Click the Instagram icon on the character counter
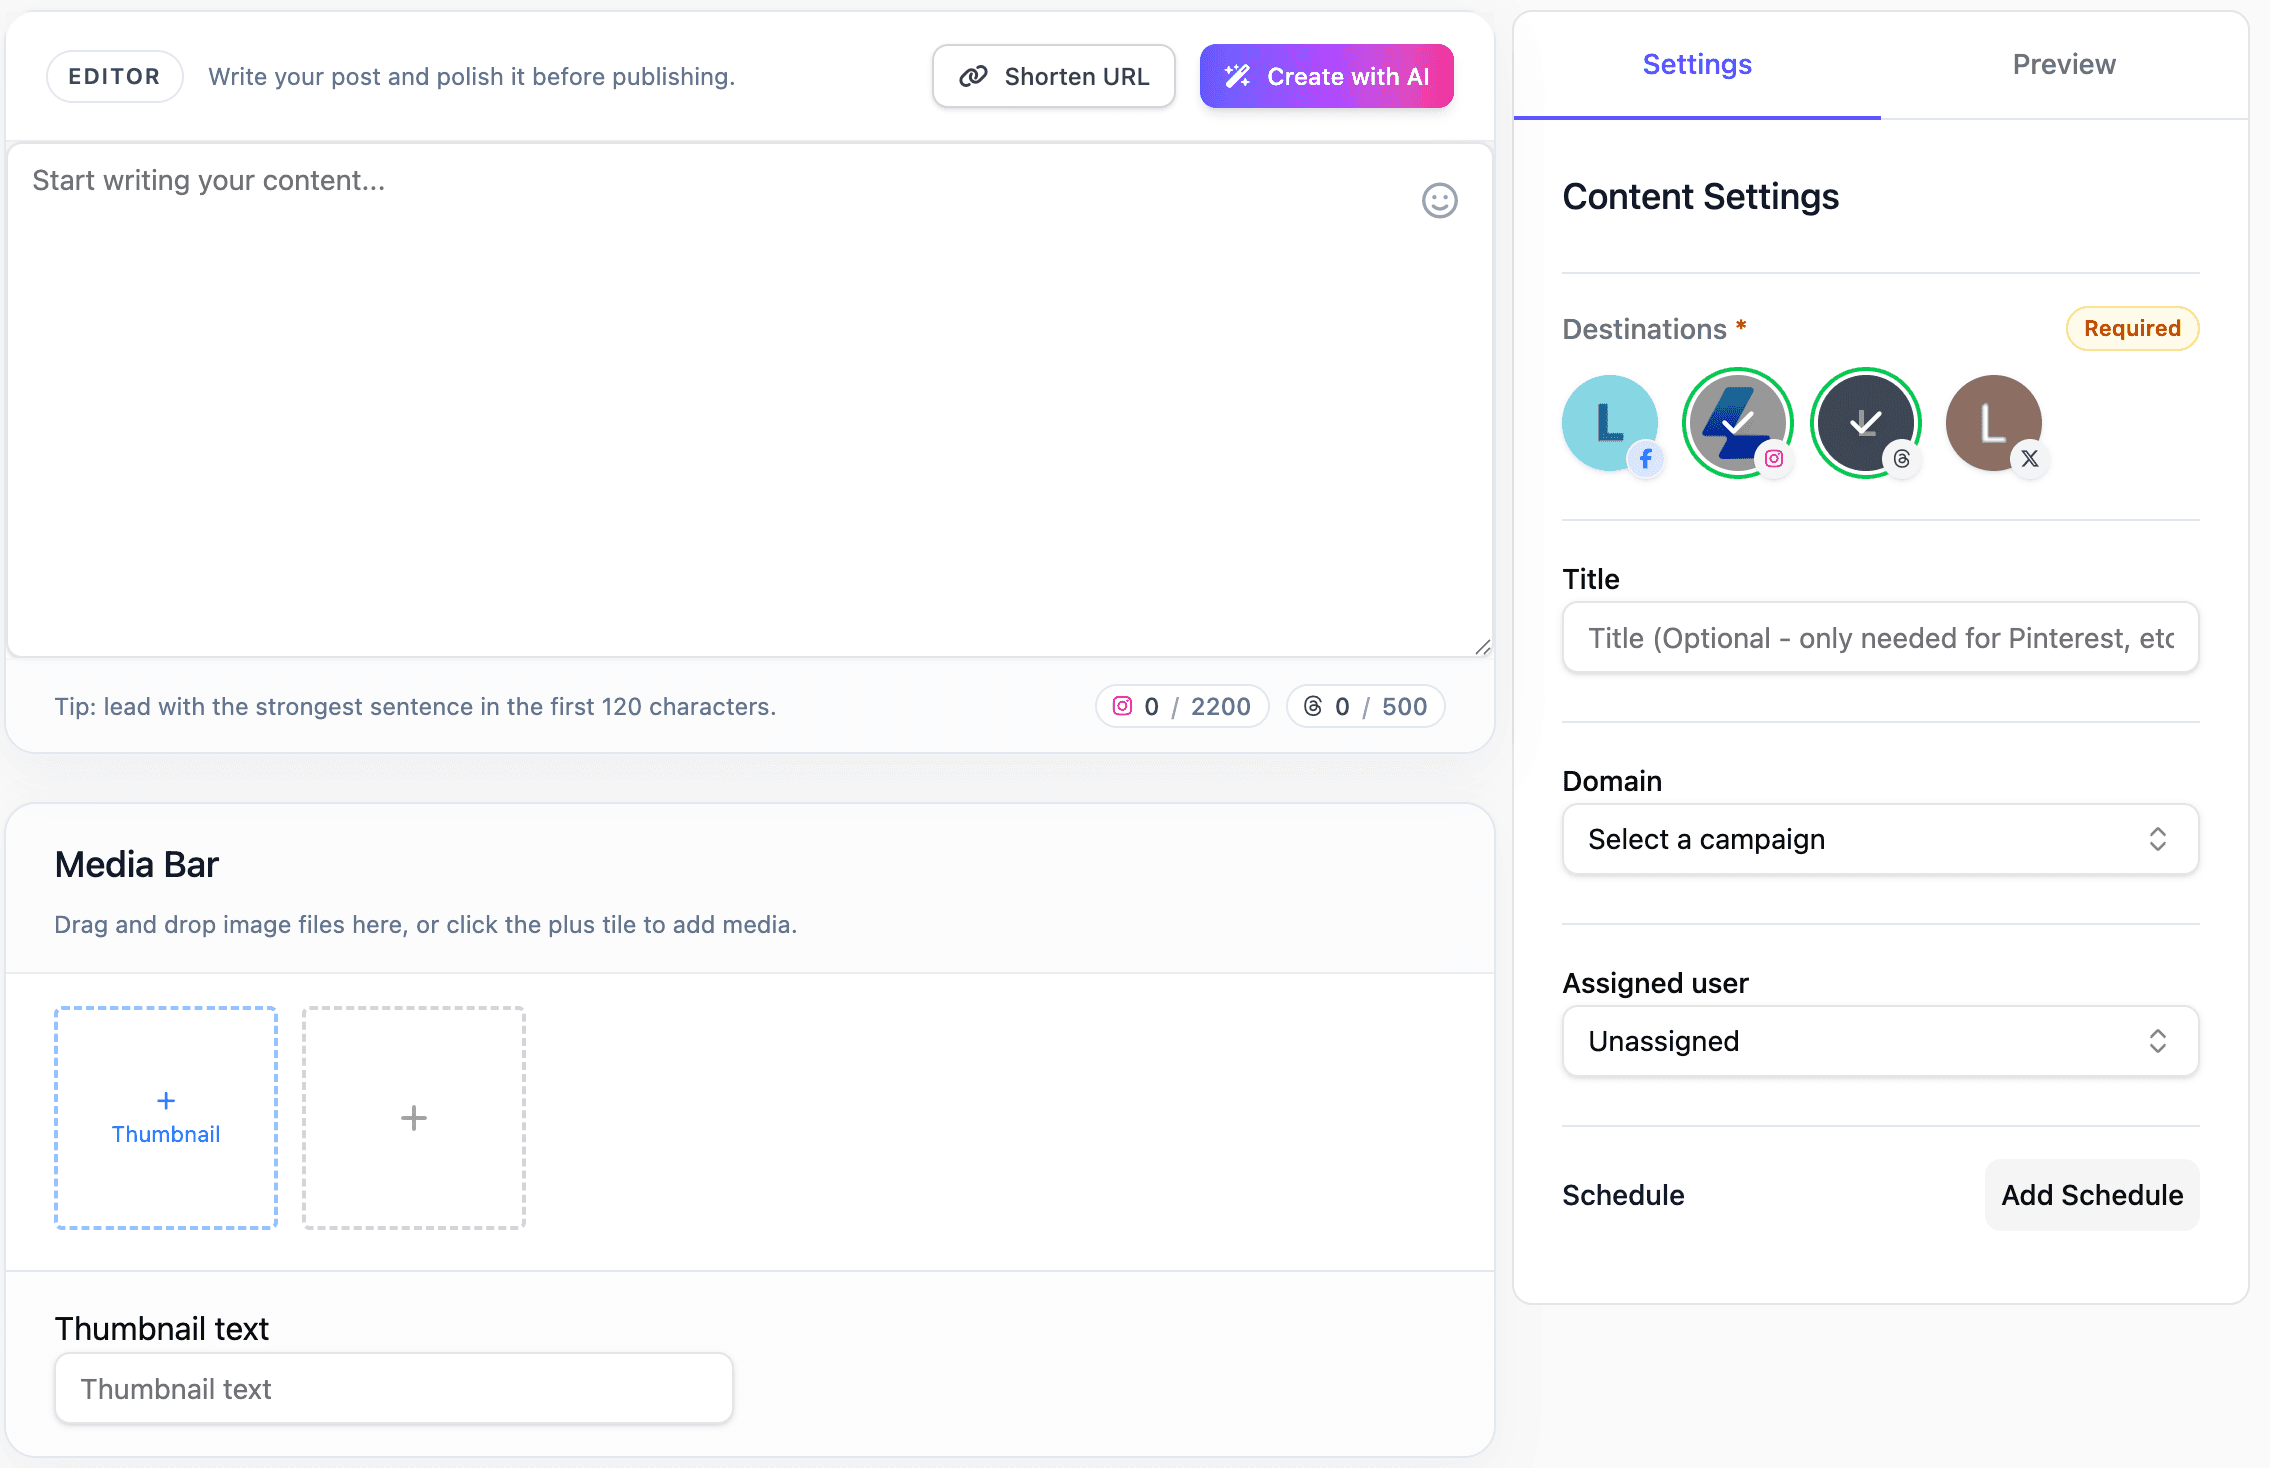 click(x=1122, y=705)
